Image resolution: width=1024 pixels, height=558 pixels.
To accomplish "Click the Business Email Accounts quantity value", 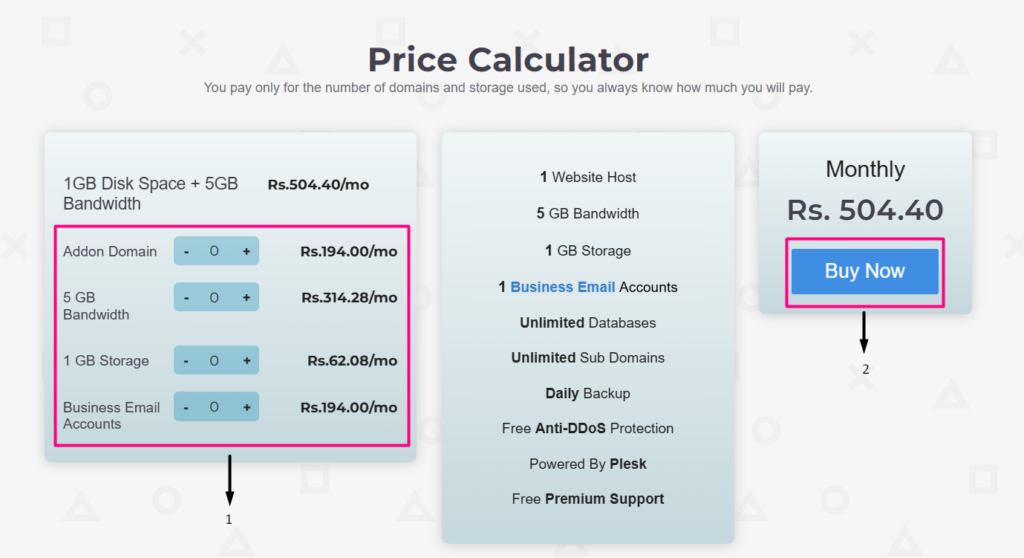I will point(215,407).
